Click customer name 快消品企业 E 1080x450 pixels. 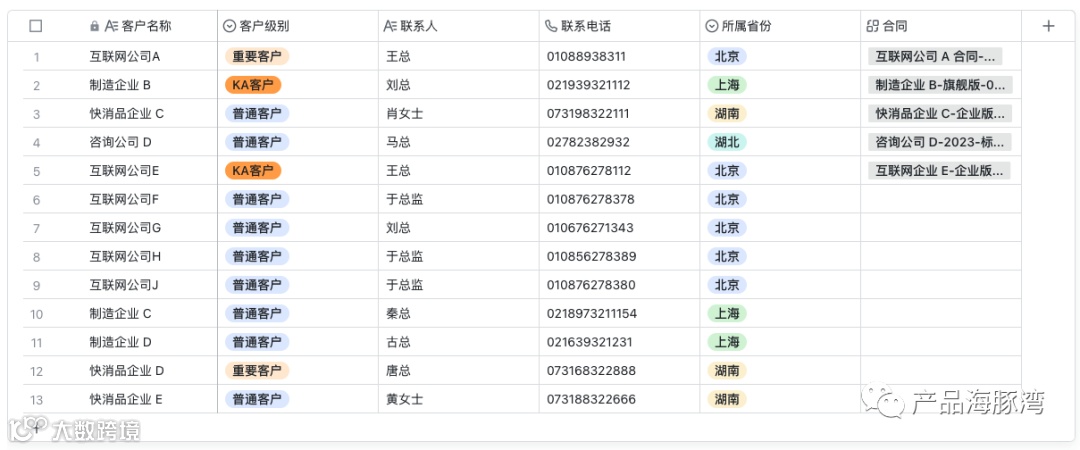point(126,400)
